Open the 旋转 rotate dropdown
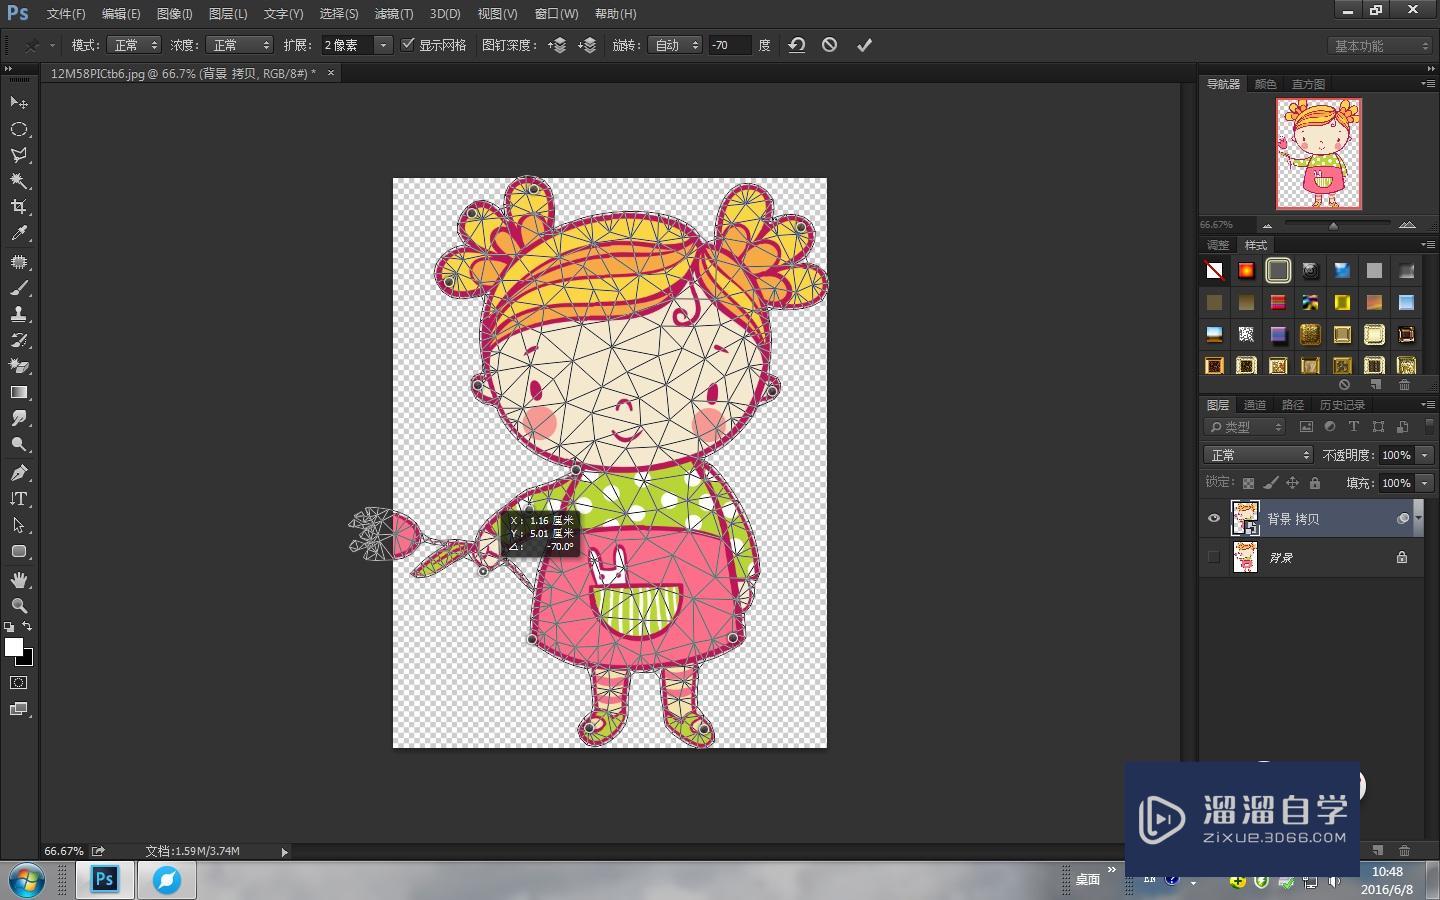The width and height of the screenshot is (1440, 900). (x=675, y=45)
